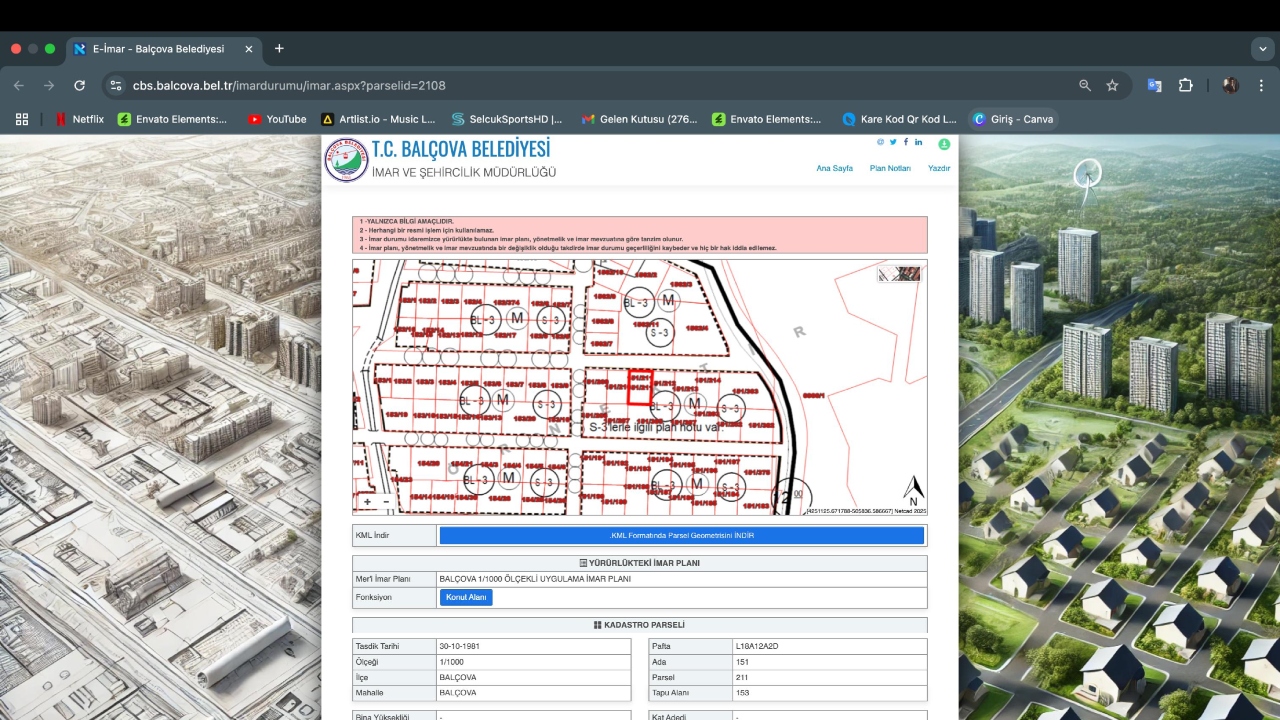Expand the Chrome tab search dropdown
The image size is (1280, 720).
coord(1262,49)
